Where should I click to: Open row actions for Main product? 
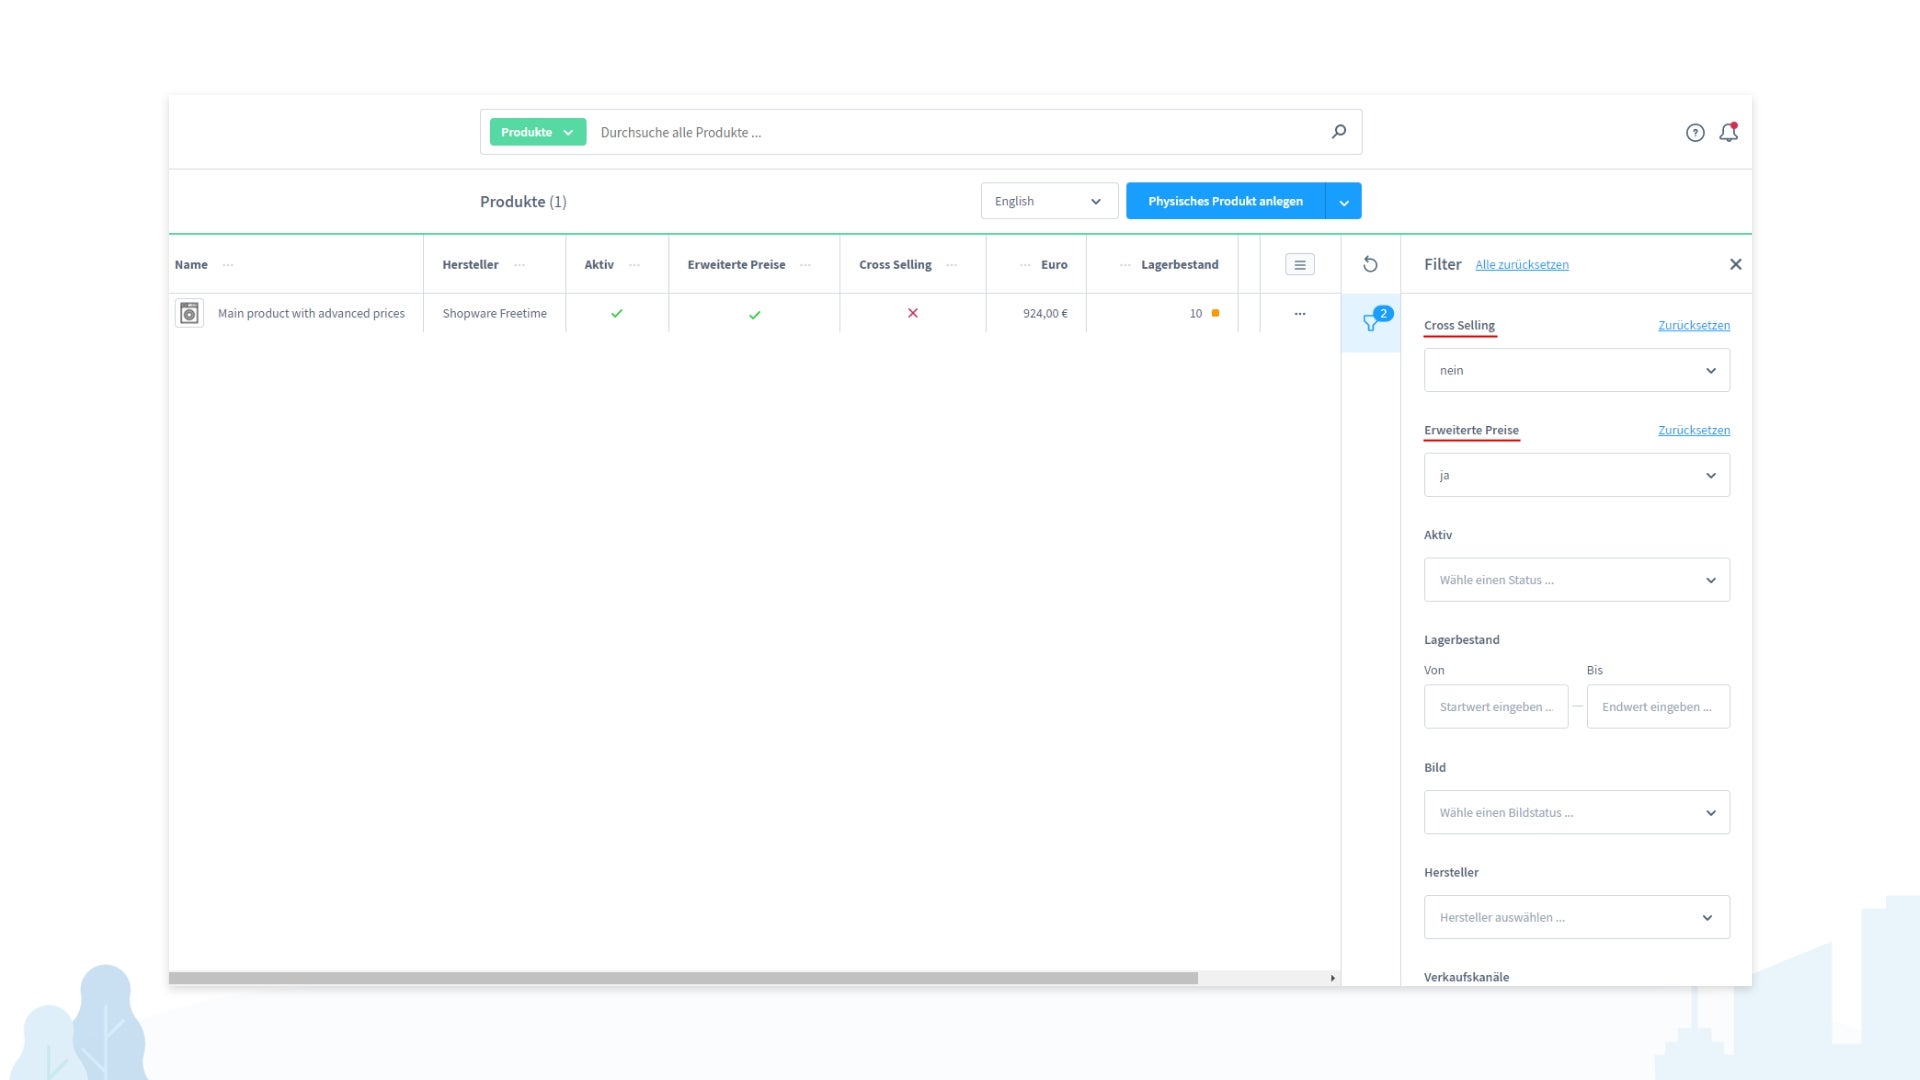(1299, 313)
